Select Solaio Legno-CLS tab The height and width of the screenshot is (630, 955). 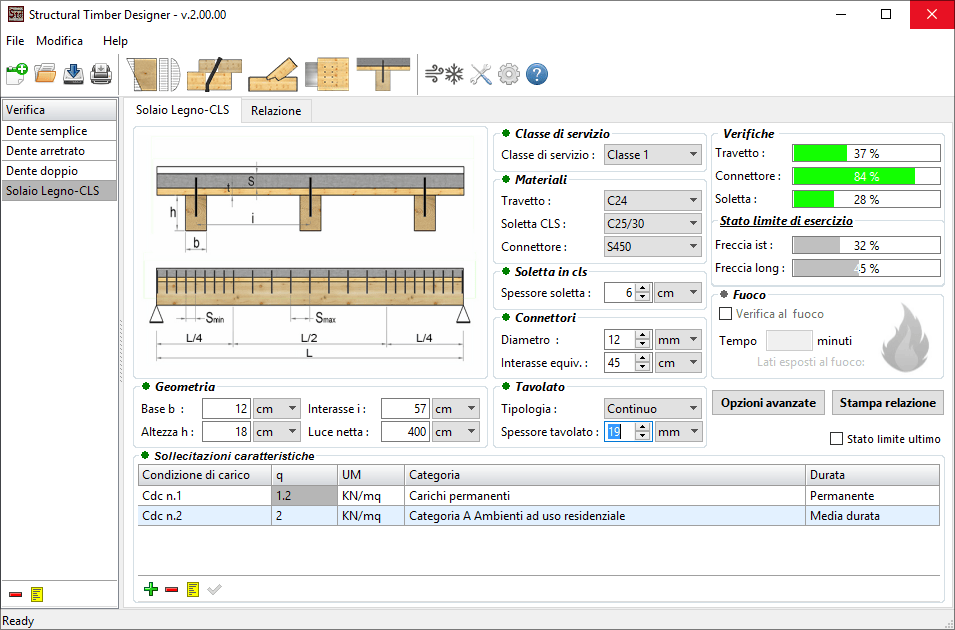182,110
